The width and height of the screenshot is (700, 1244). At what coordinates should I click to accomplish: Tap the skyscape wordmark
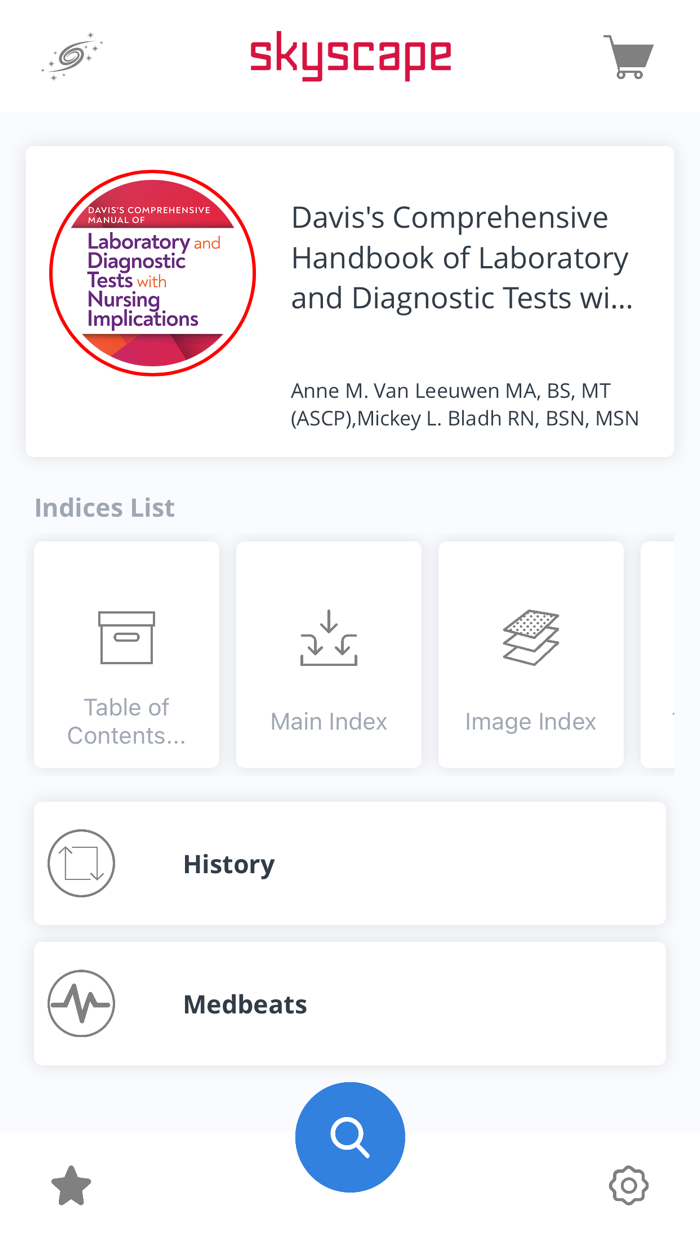350,57
